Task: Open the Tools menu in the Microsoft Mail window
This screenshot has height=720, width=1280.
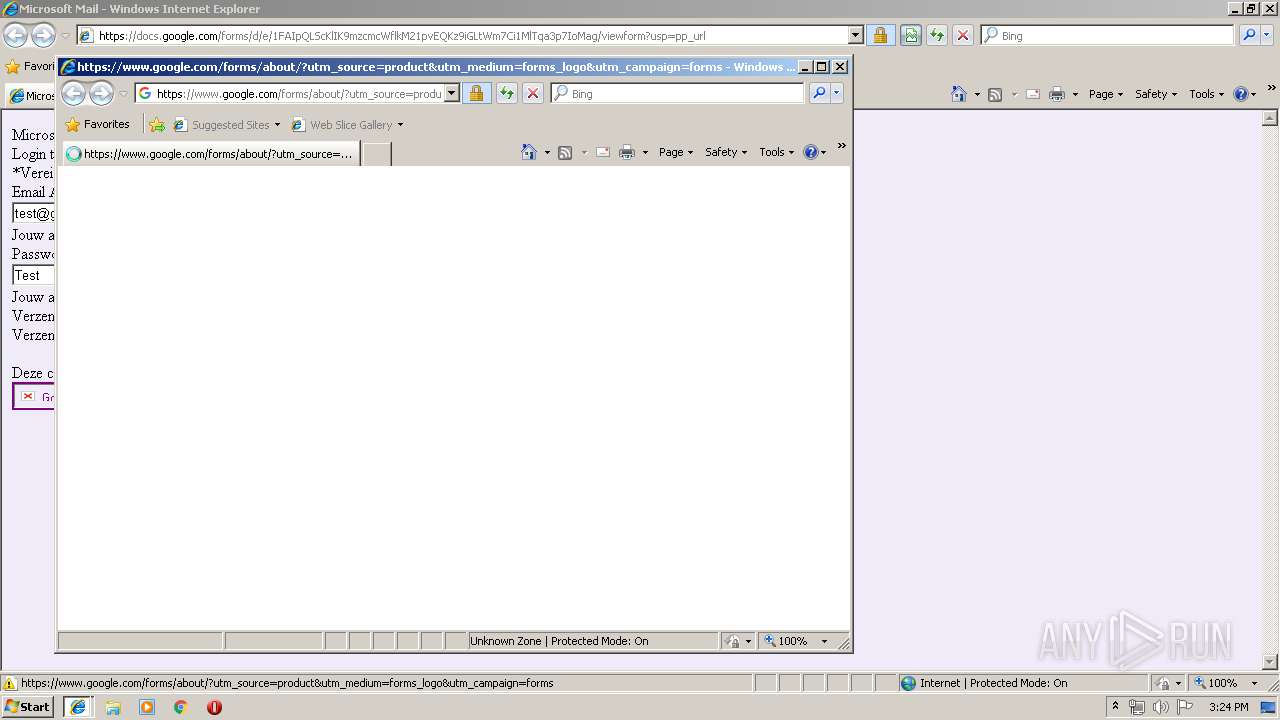Action: 1206,94
